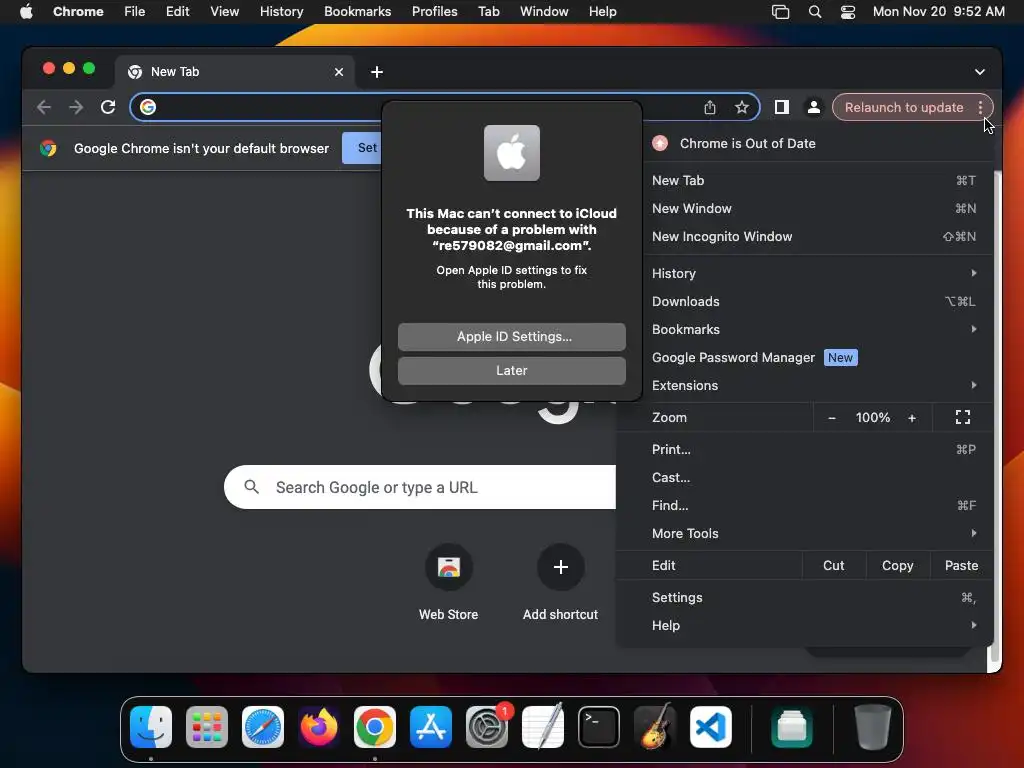The image size is (1024, 768).
Task: Click the date and time in menu bar
Action: click(938, 12)
